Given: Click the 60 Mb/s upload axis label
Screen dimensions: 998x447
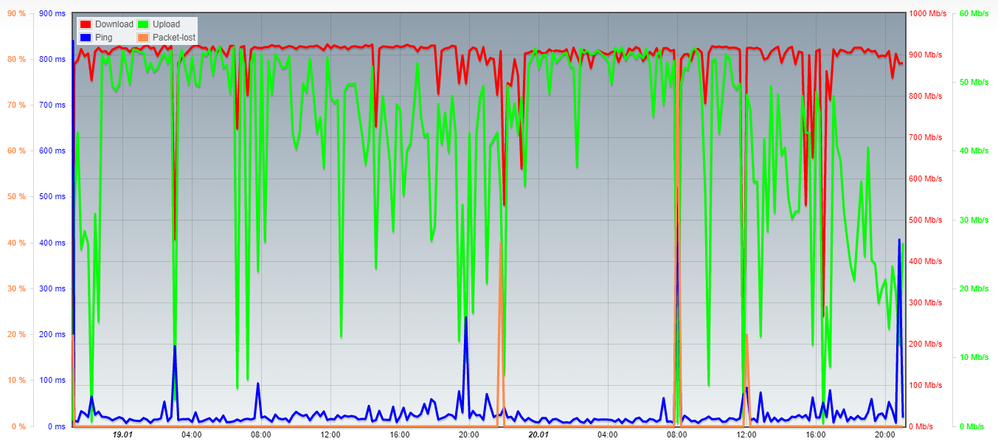Looking at the screenshot, I should [973, 13].
